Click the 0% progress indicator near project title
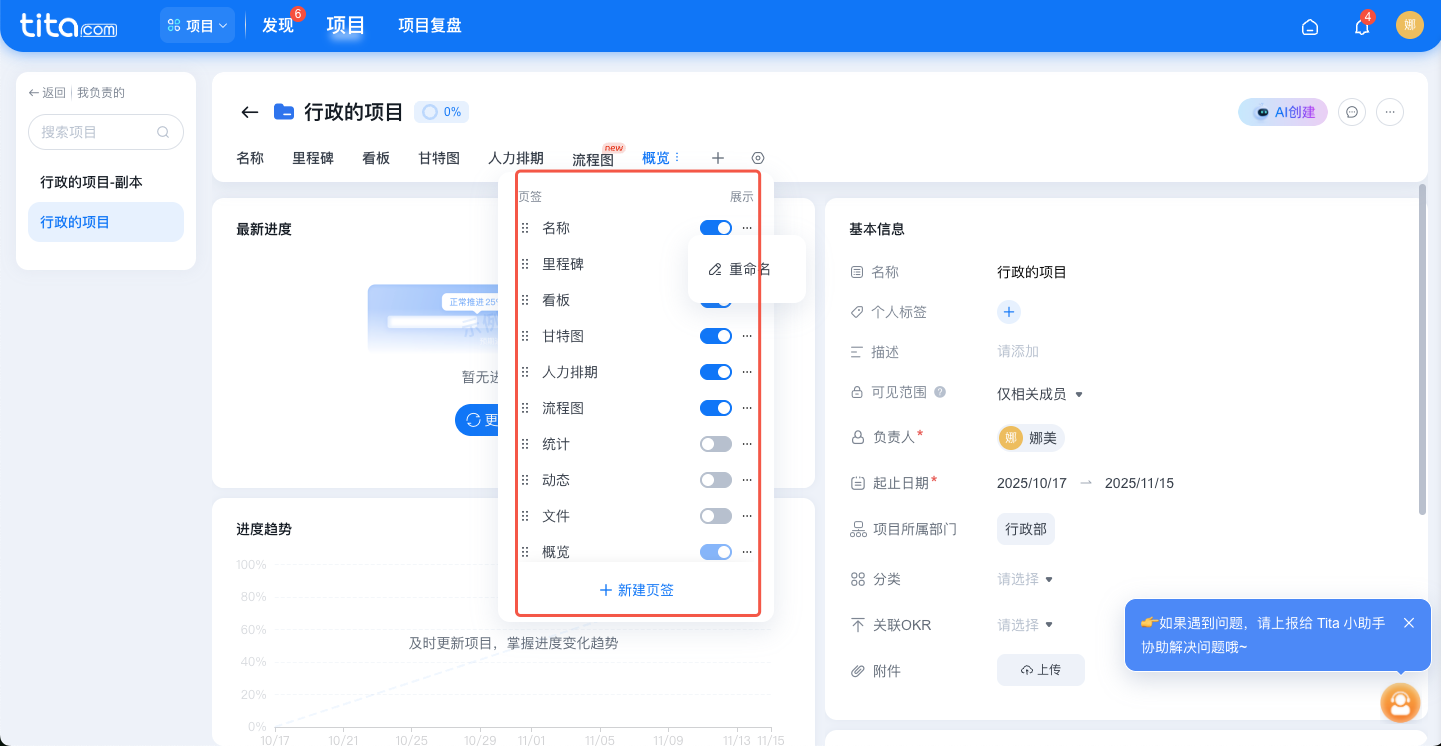 (x=441, y=112)
